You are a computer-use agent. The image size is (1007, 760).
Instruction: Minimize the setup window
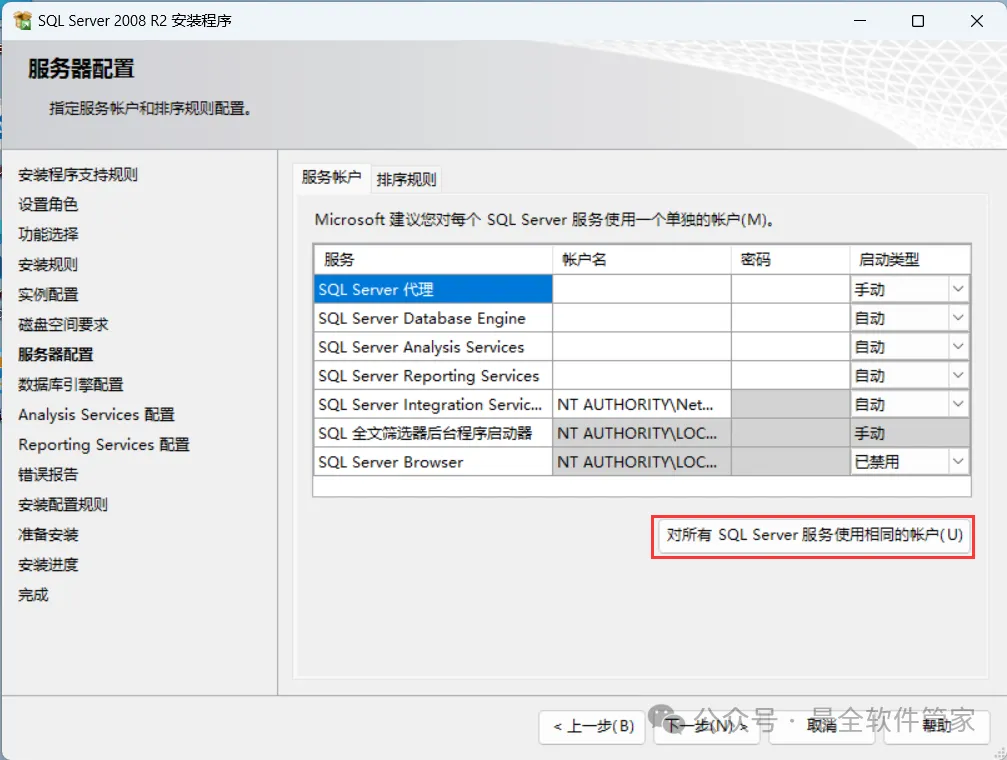(x=860, y=21)
